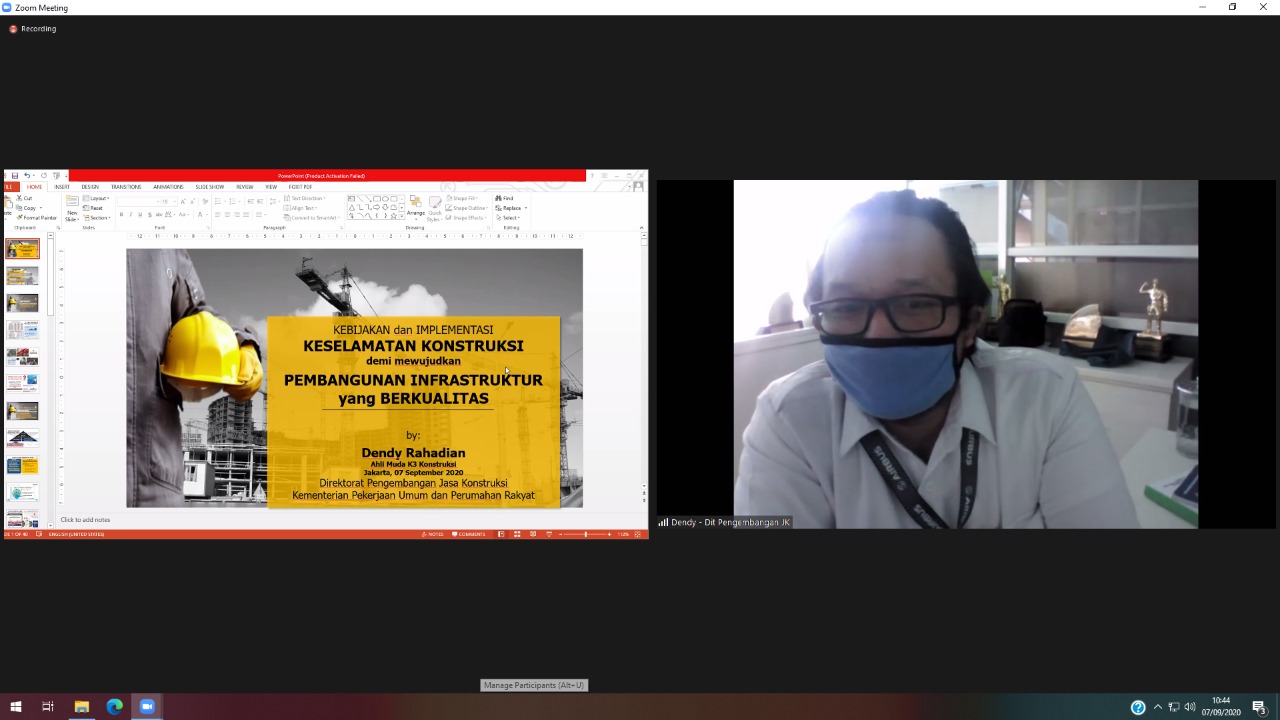1280x720 pixels.
Task: Click the Zoom Recording indicator
Action: point(33,29)
